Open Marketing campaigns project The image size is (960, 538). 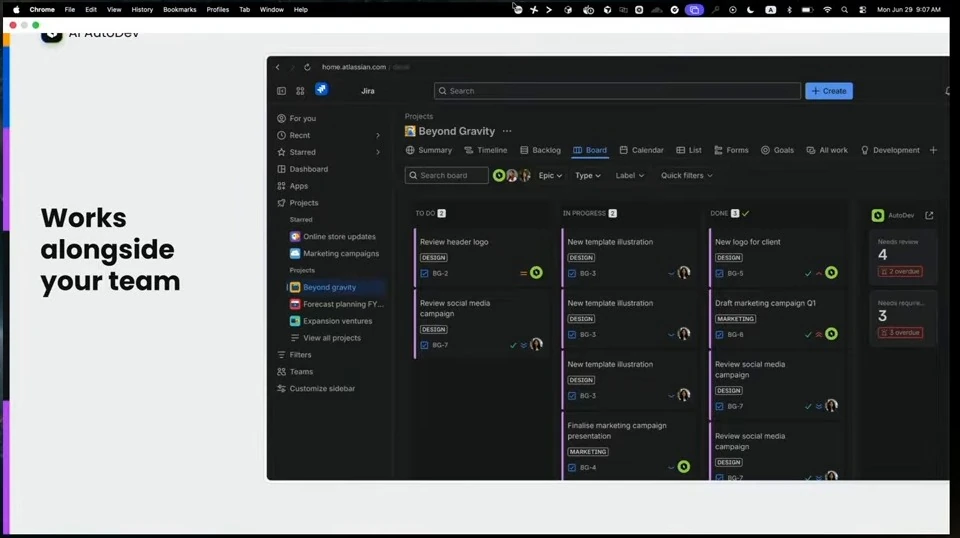[336, 253]
